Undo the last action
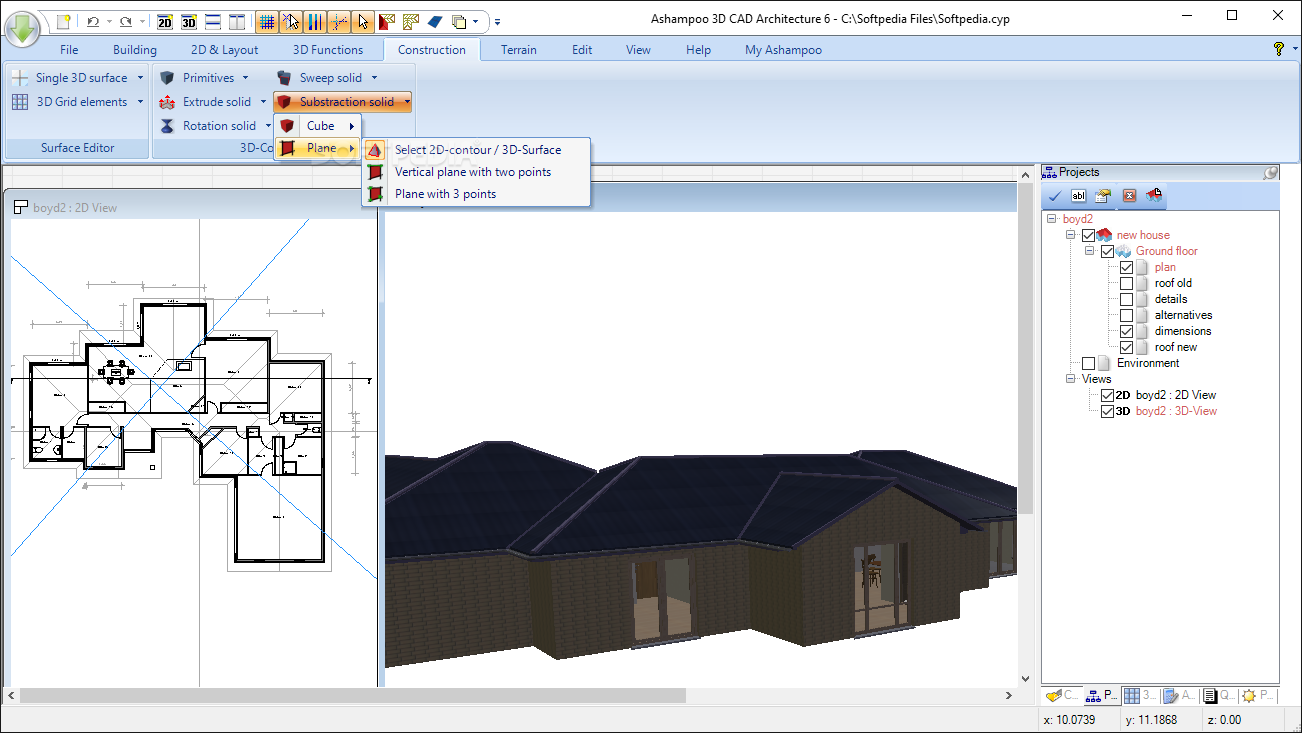The image size is (1302, 733). point(93,21)
